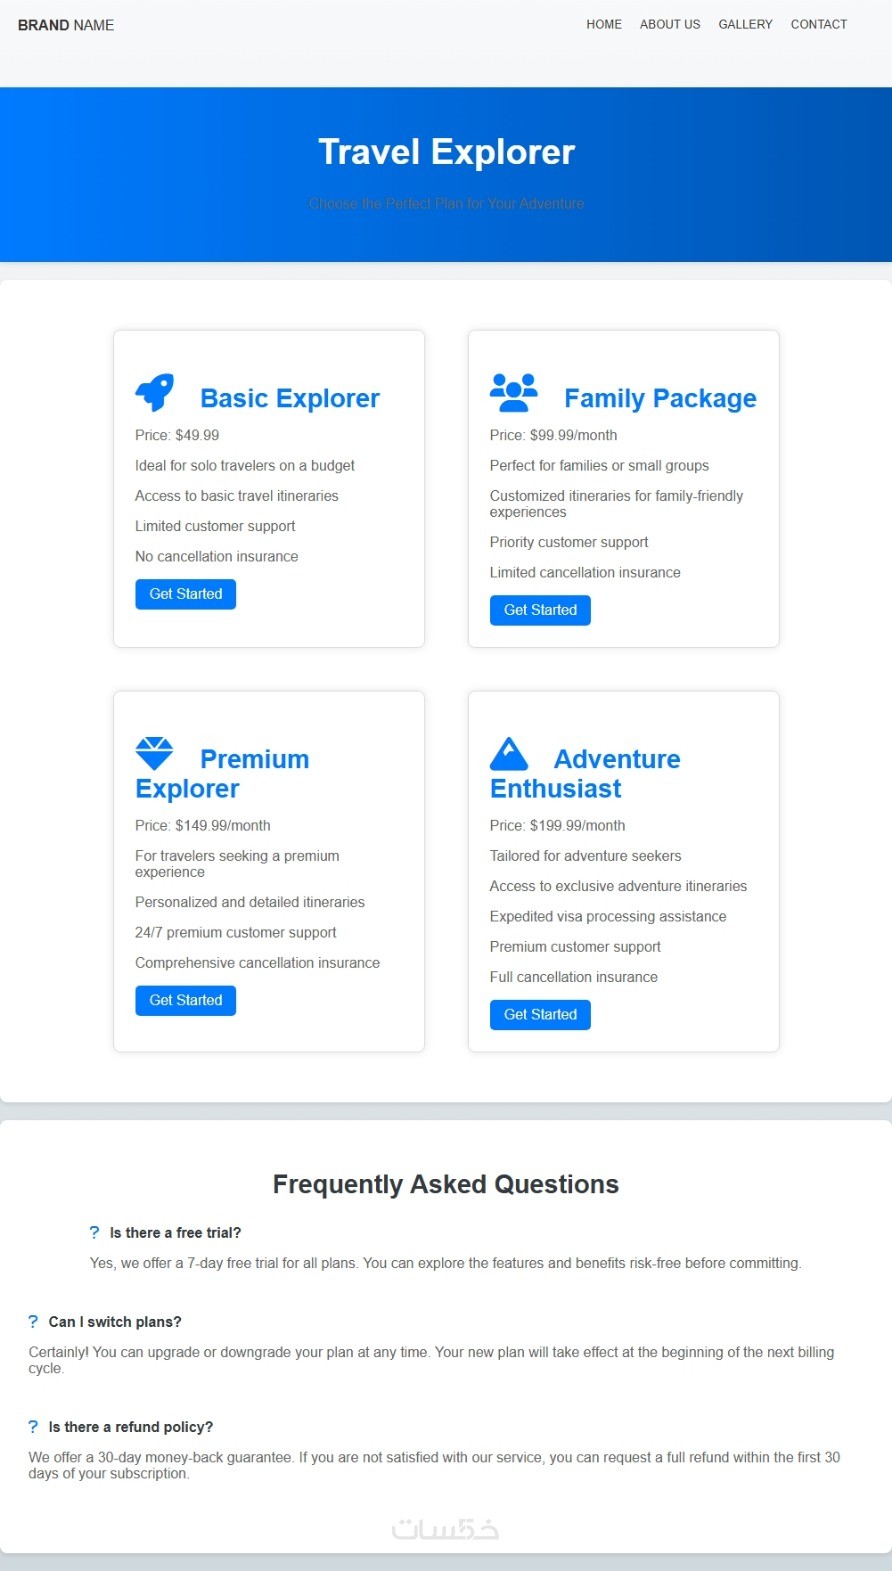Click question mark icon beside free trial question

pos(95,1233)
